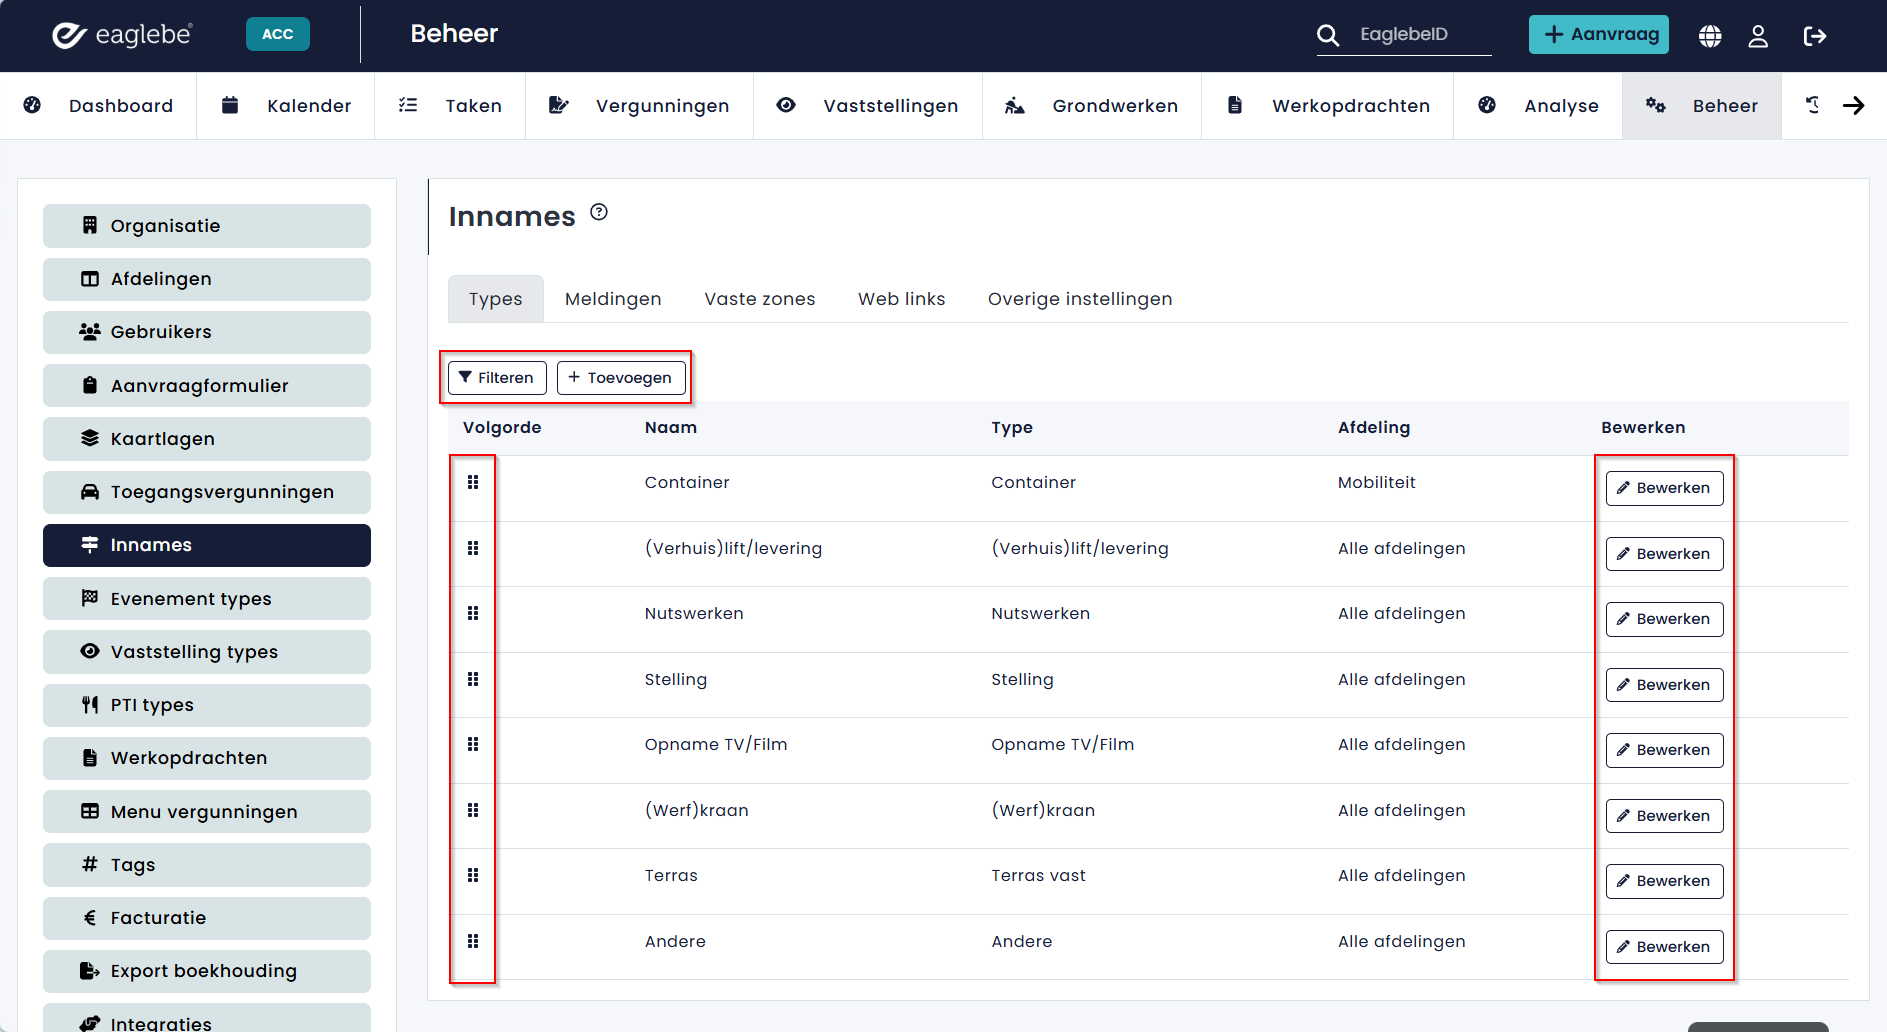Open Facturatie in the sidebar
1887x1032 pixels.
tap(207, 918)
